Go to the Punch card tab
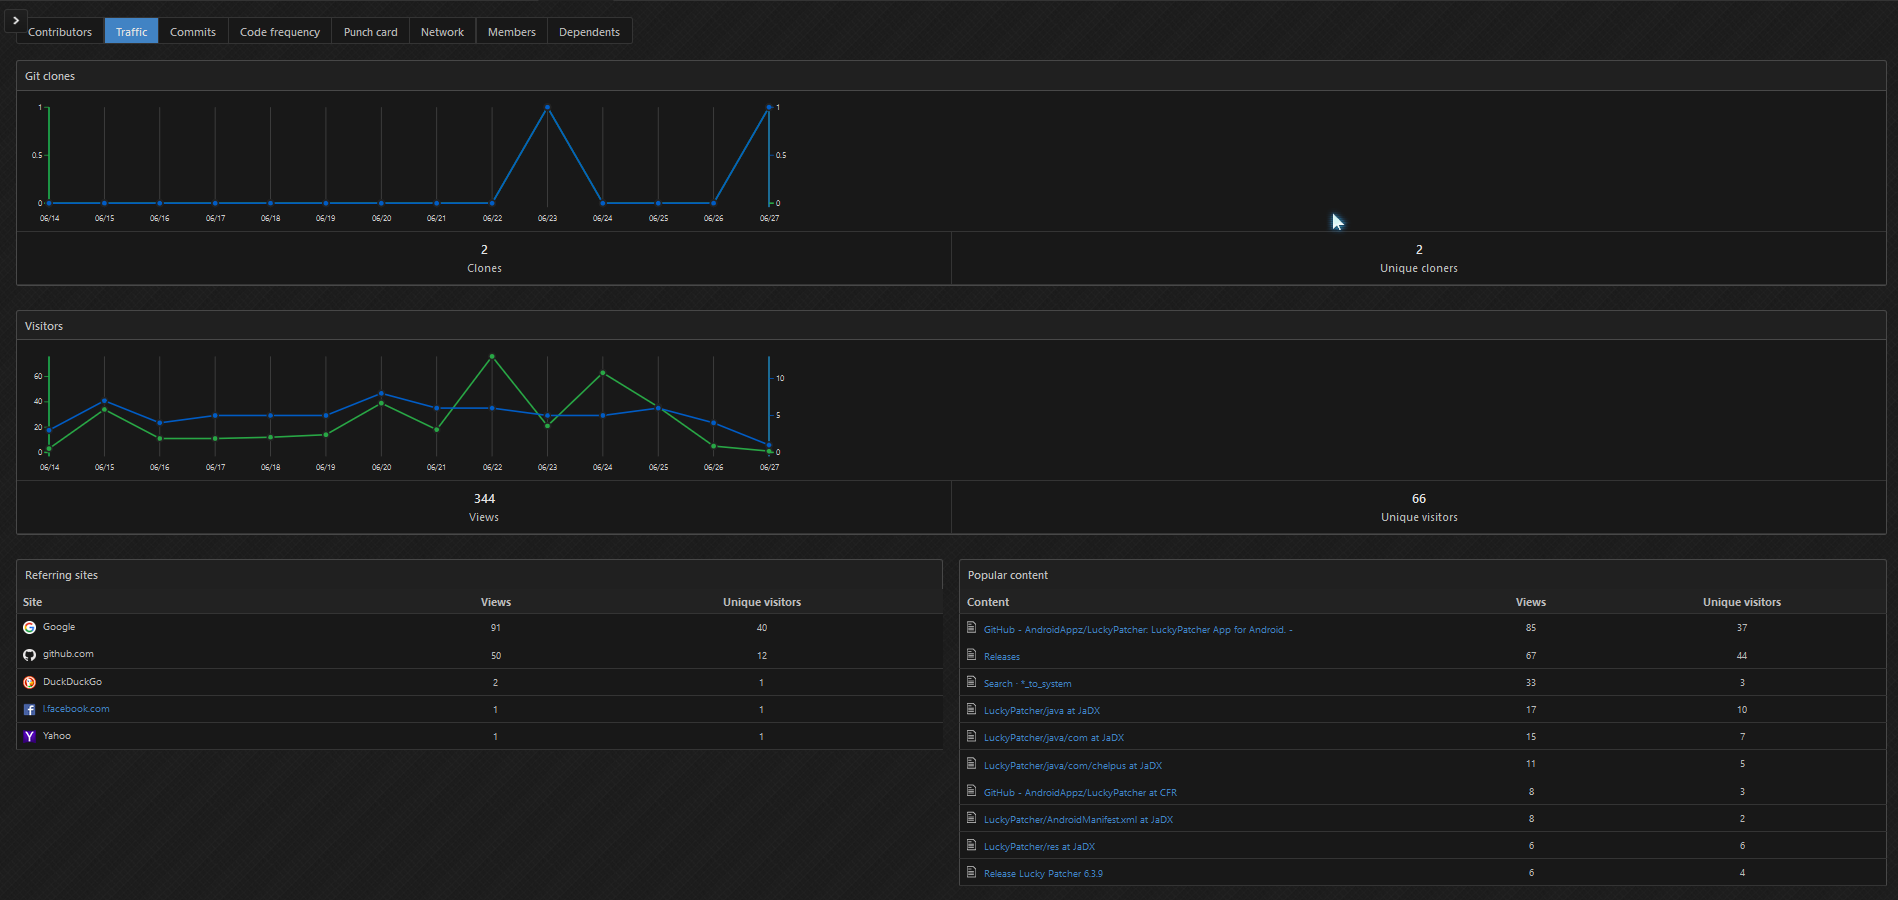The image size is (1898, 900). [x=370, y=32]
